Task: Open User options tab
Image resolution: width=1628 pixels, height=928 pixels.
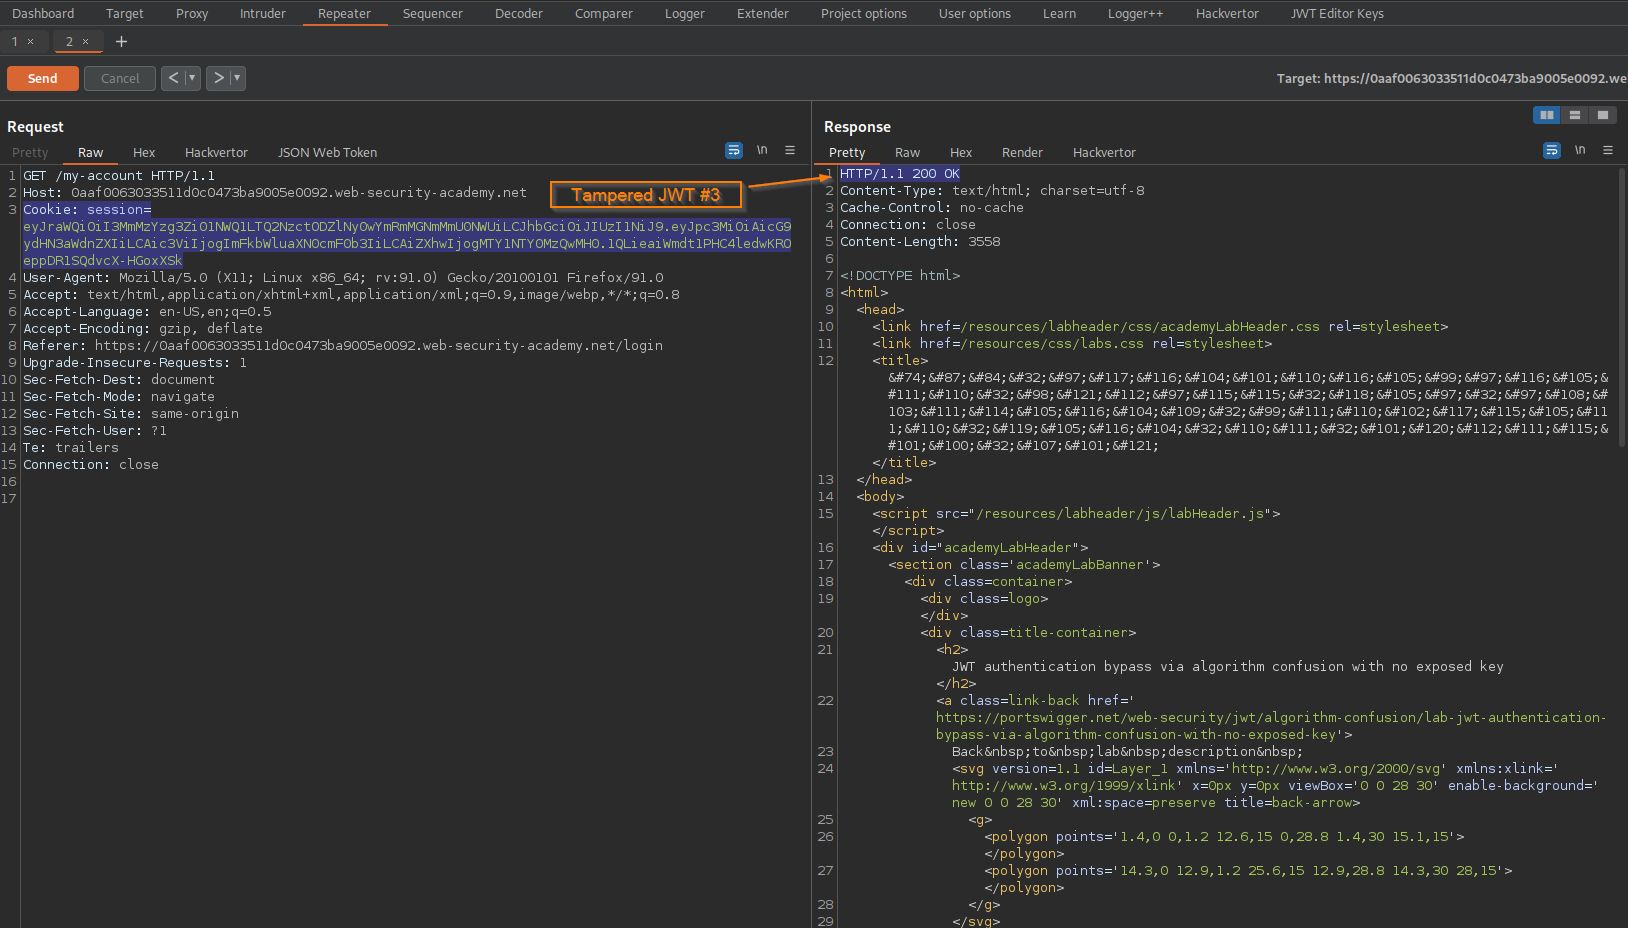Action: coord(975,13)
